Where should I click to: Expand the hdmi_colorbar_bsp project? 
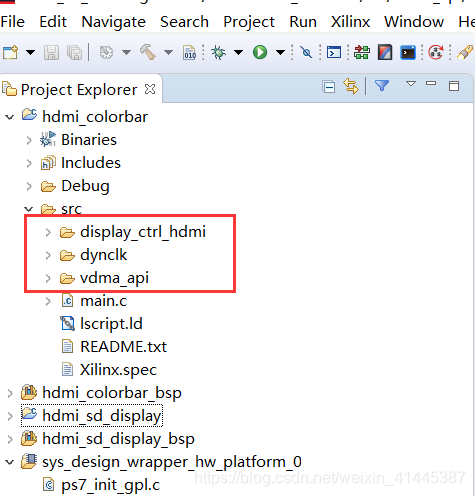point(10,393)
